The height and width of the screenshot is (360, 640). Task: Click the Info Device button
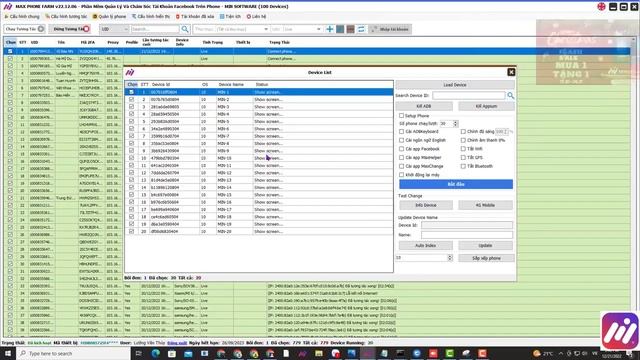(426, 205)
